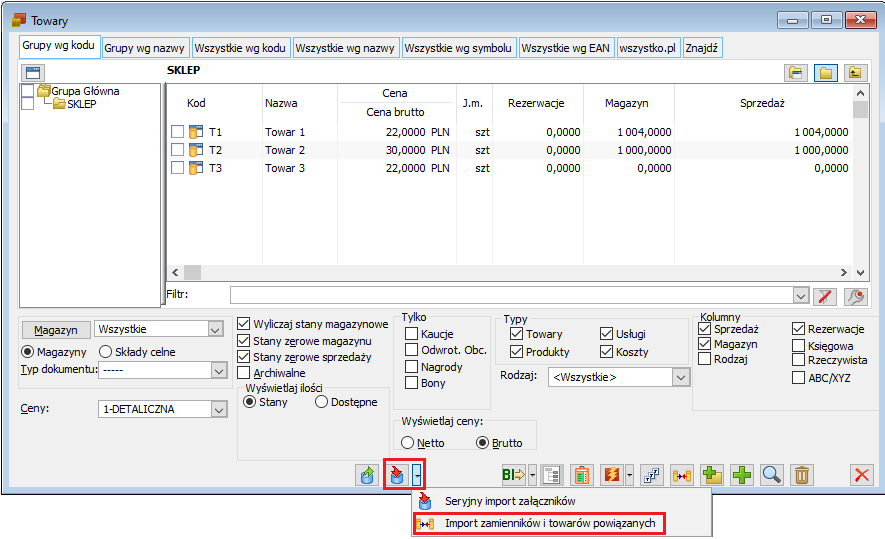
Task: Enable 'Archiwalne' checkbox
Action: click(x=244, y=373)
